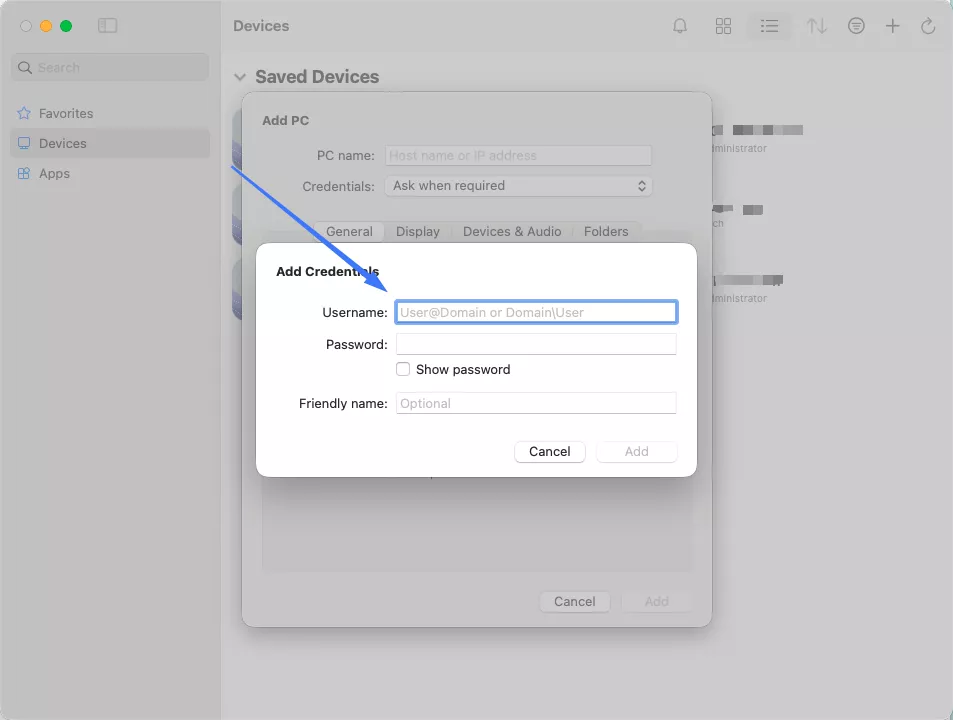This screenshot has width=953, height=720.
Task: Cancel the Add Credentials dialog
Action: click(x=549, y=452)
